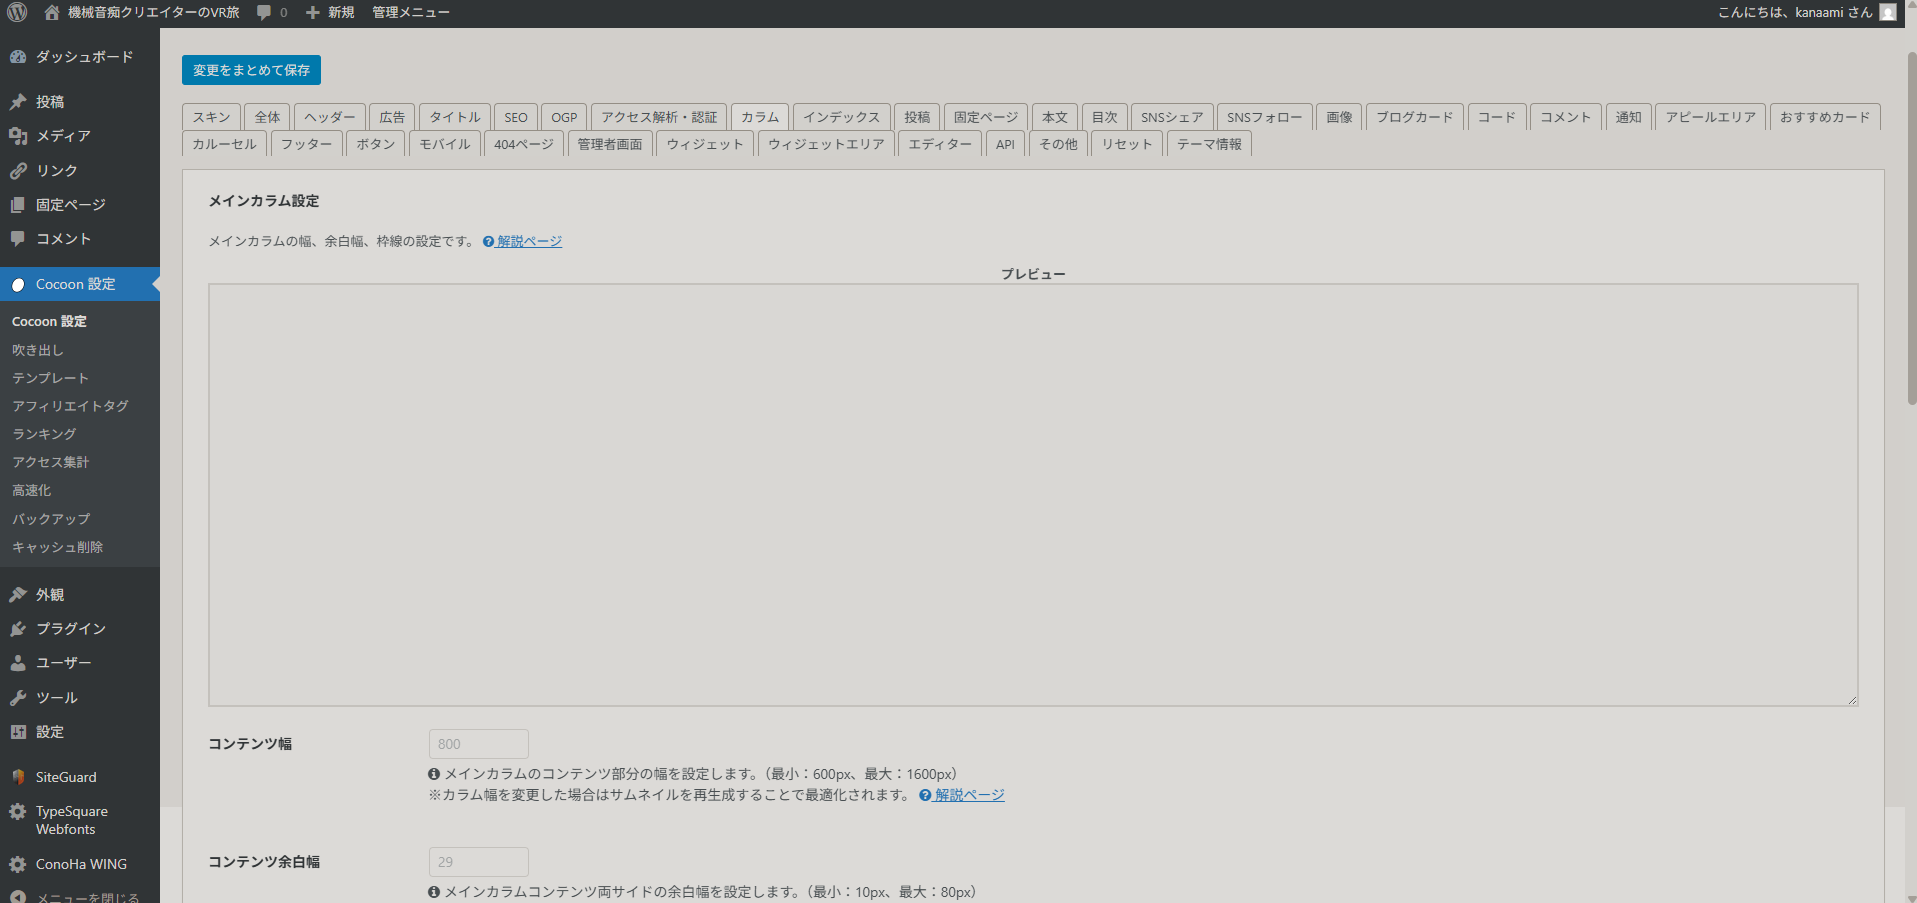The image size is (1917, 903).
Task: Open the site home icon in admin bar
Action: [52, 12]
